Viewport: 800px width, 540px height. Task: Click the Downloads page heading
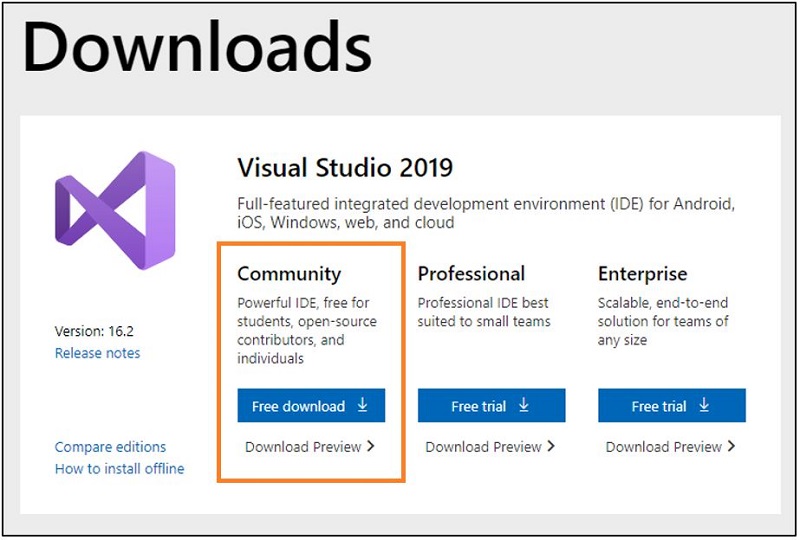coord(197,47)
